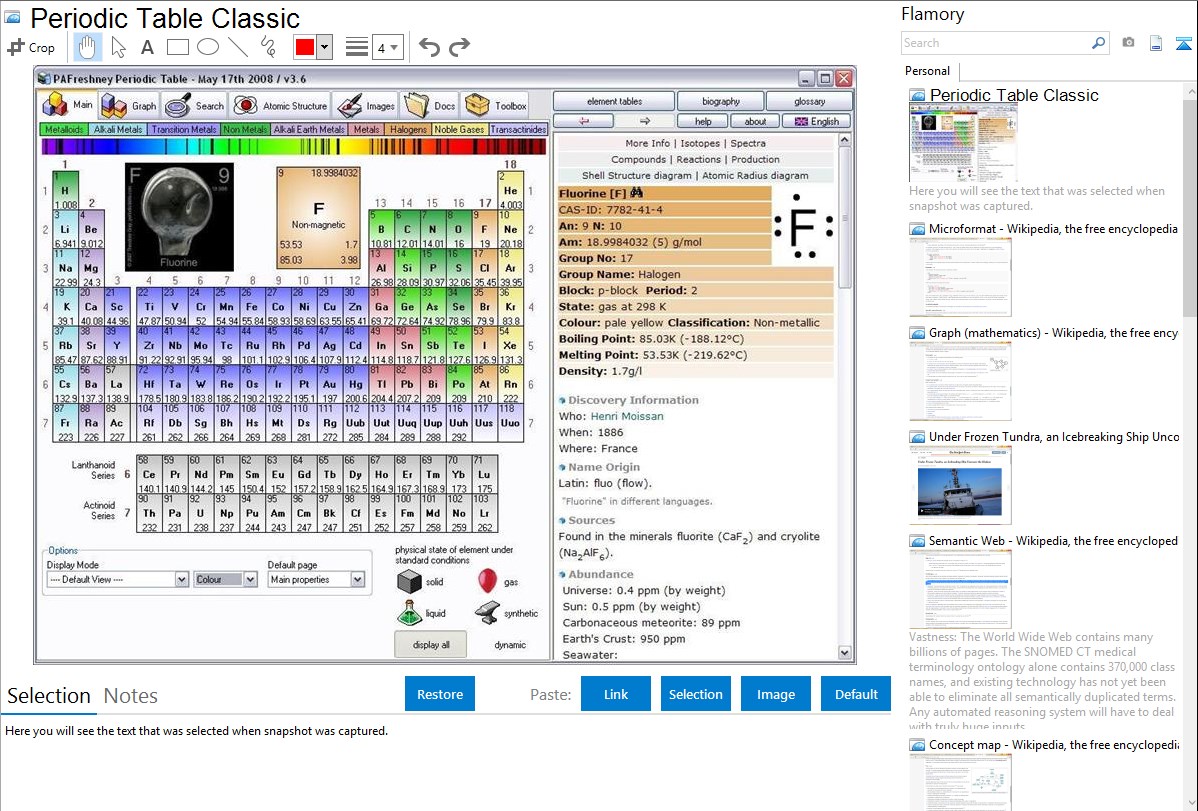Toggle the Transactinides category filter

click(518, 129)
